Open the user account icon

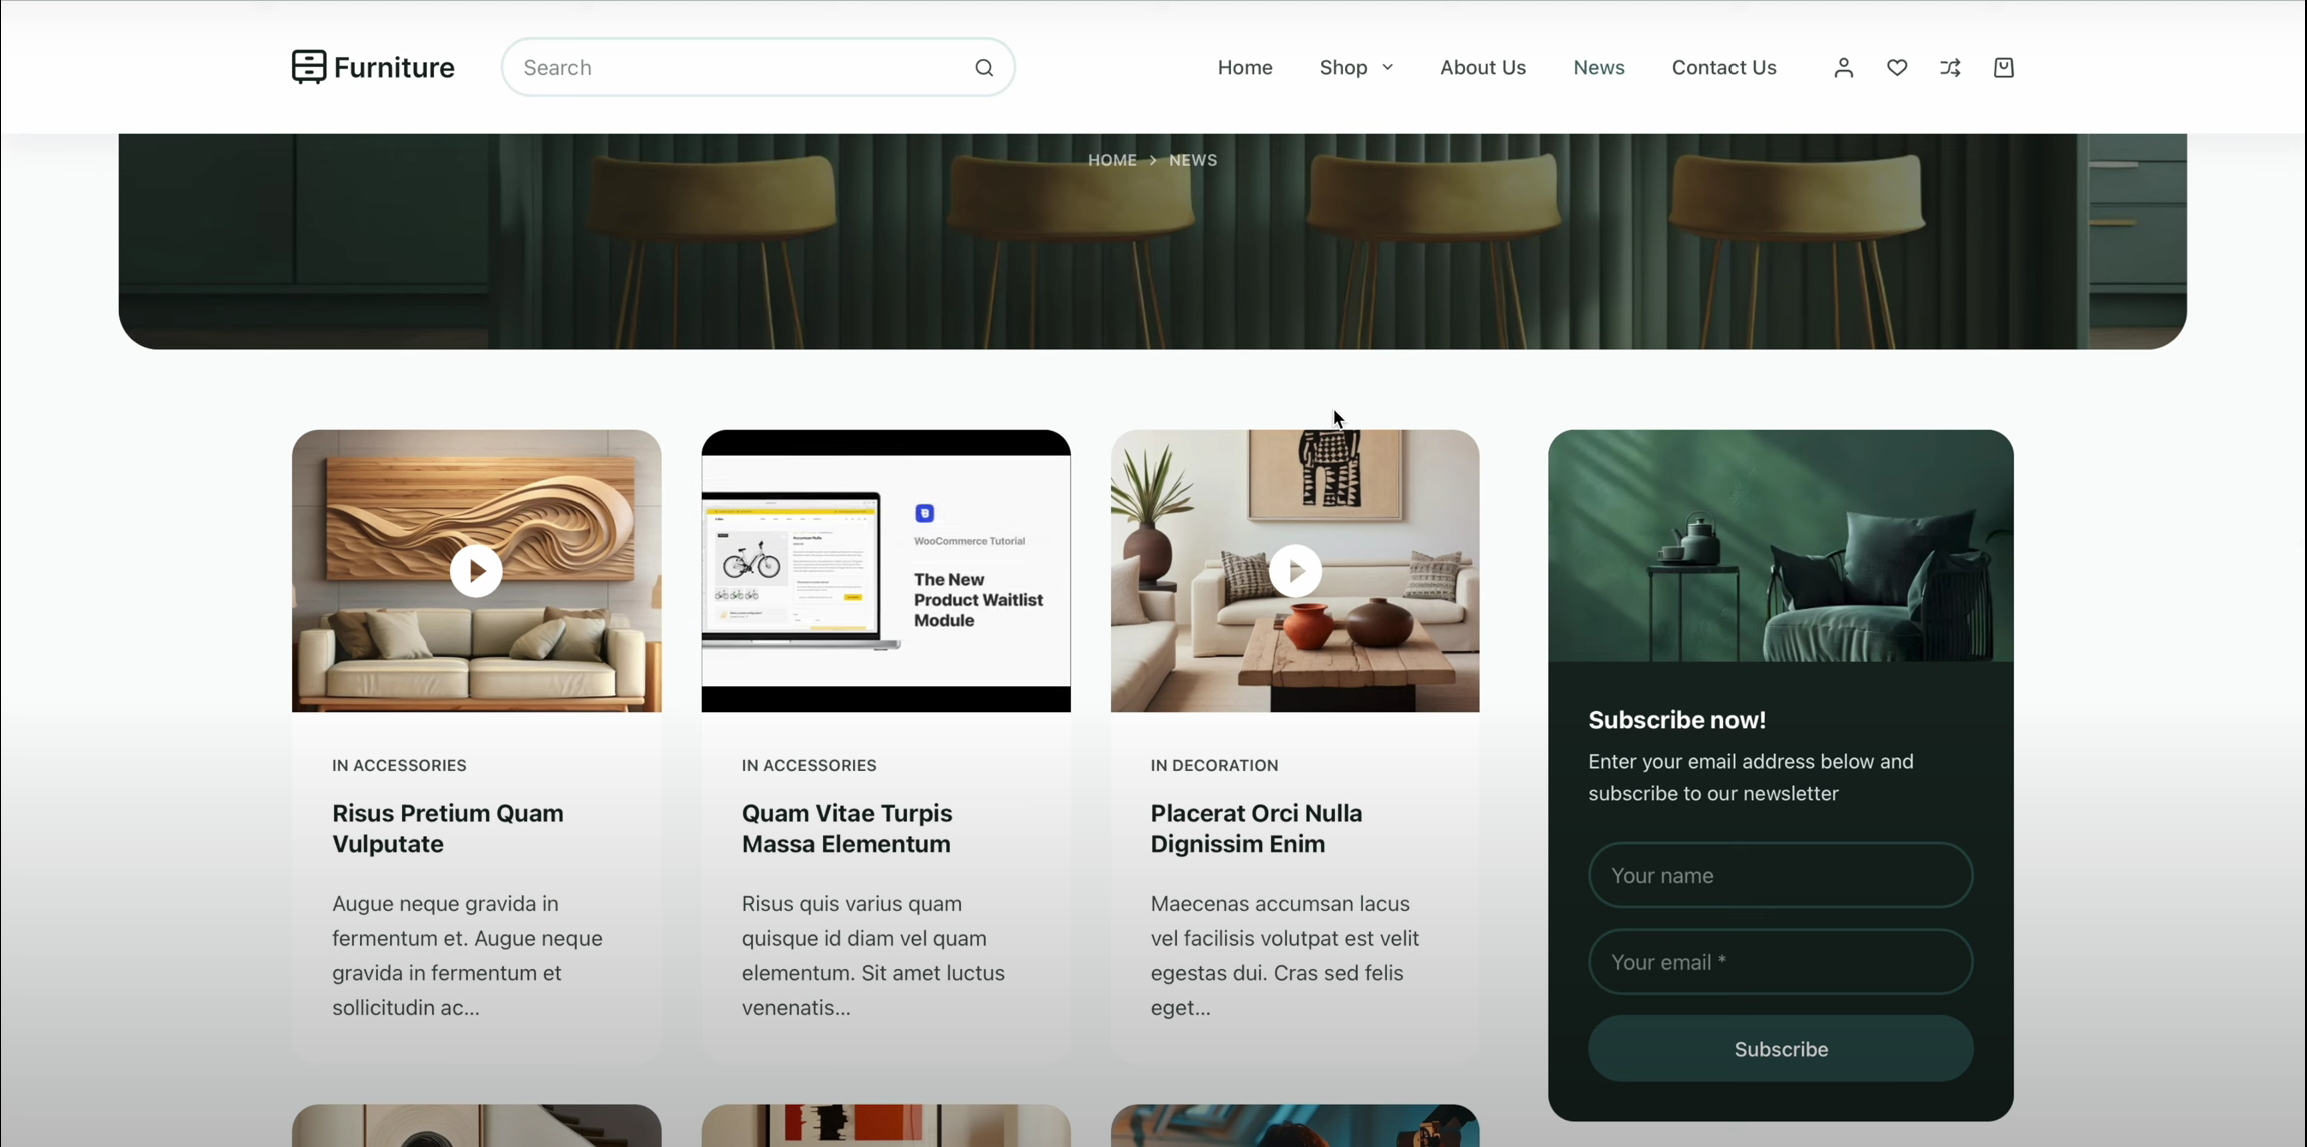tap(1843, 68)
